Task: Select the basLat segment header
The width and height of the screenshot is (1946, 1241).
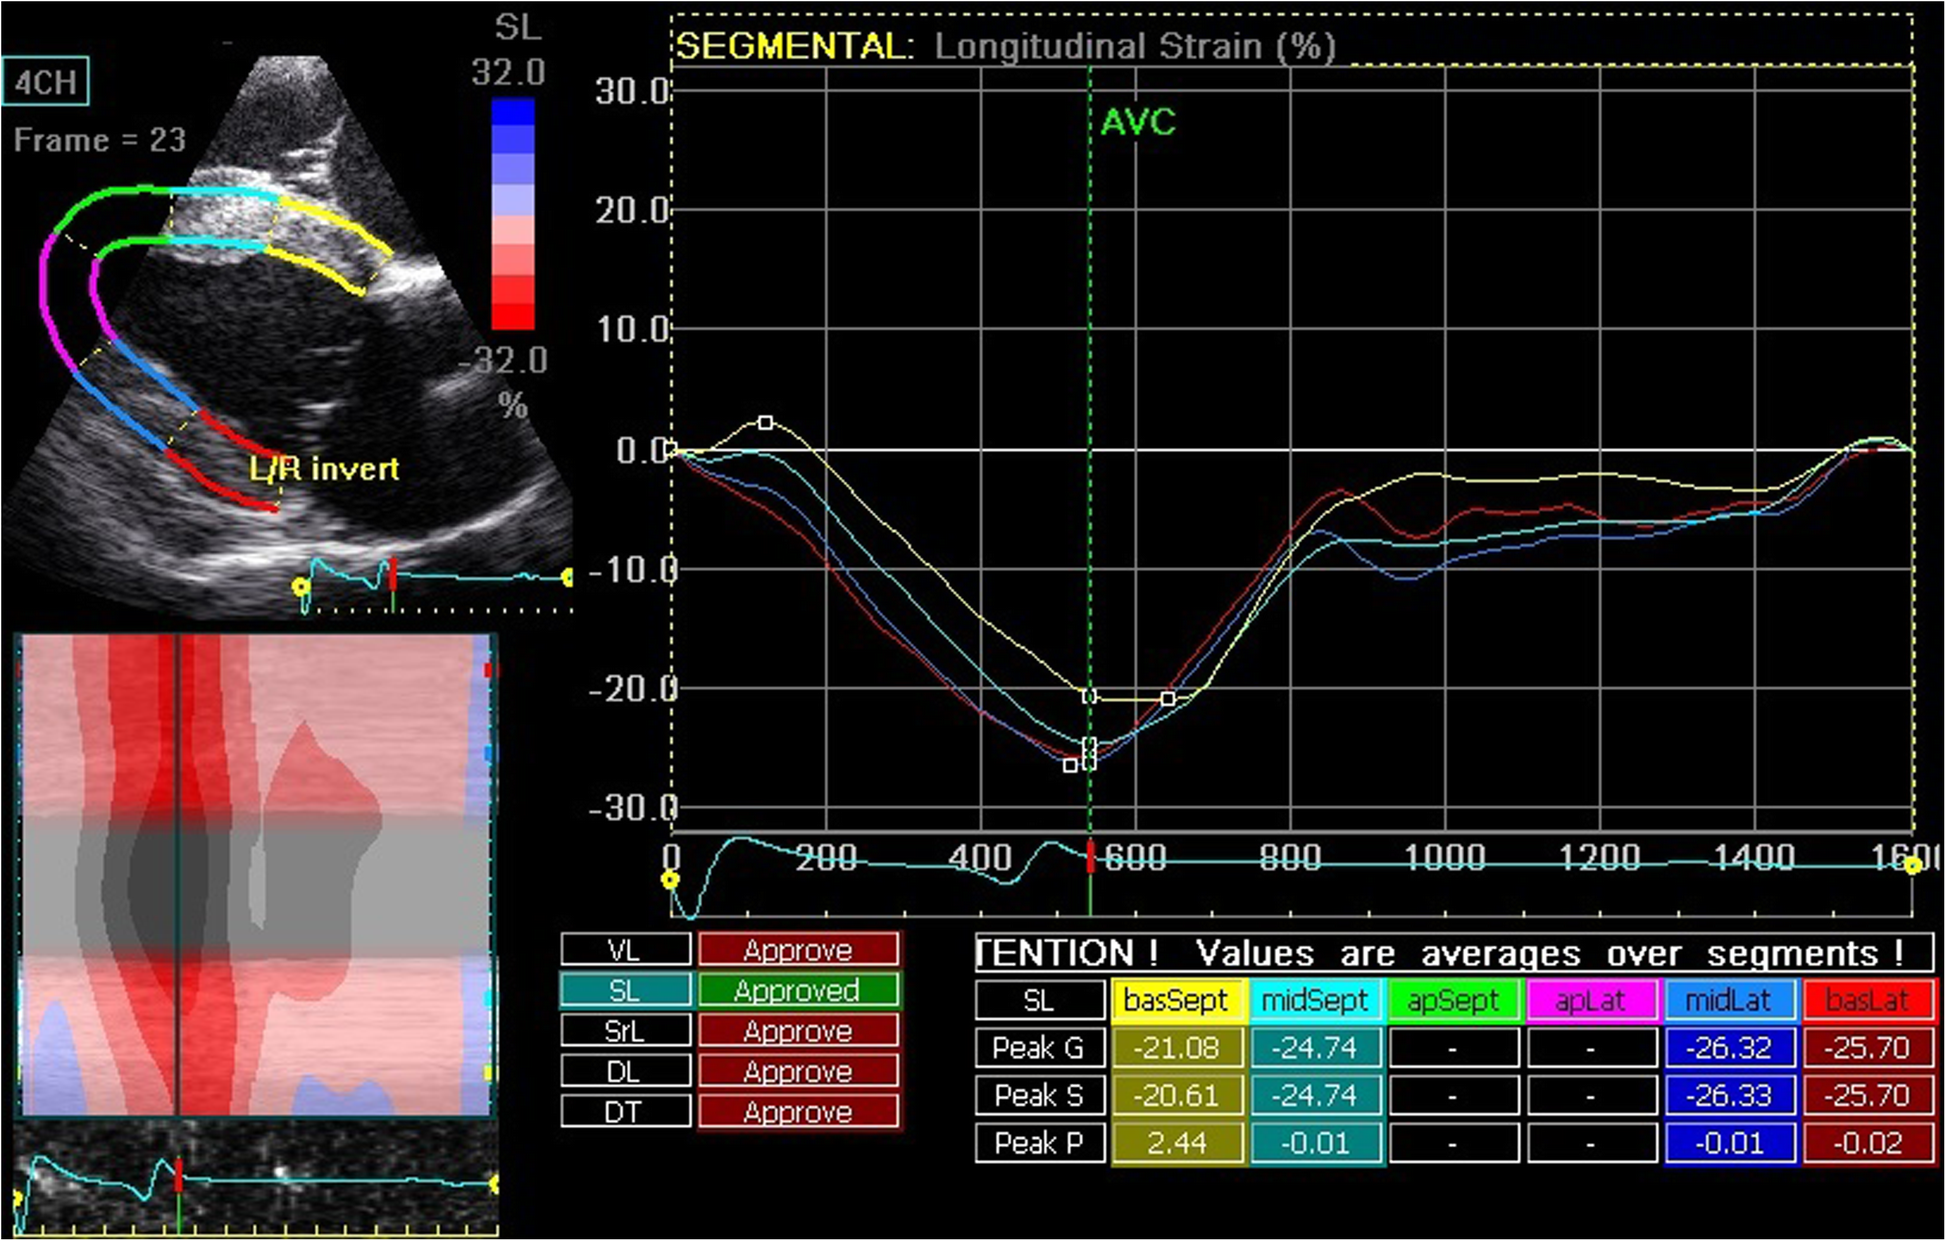Action: 1867,1000
